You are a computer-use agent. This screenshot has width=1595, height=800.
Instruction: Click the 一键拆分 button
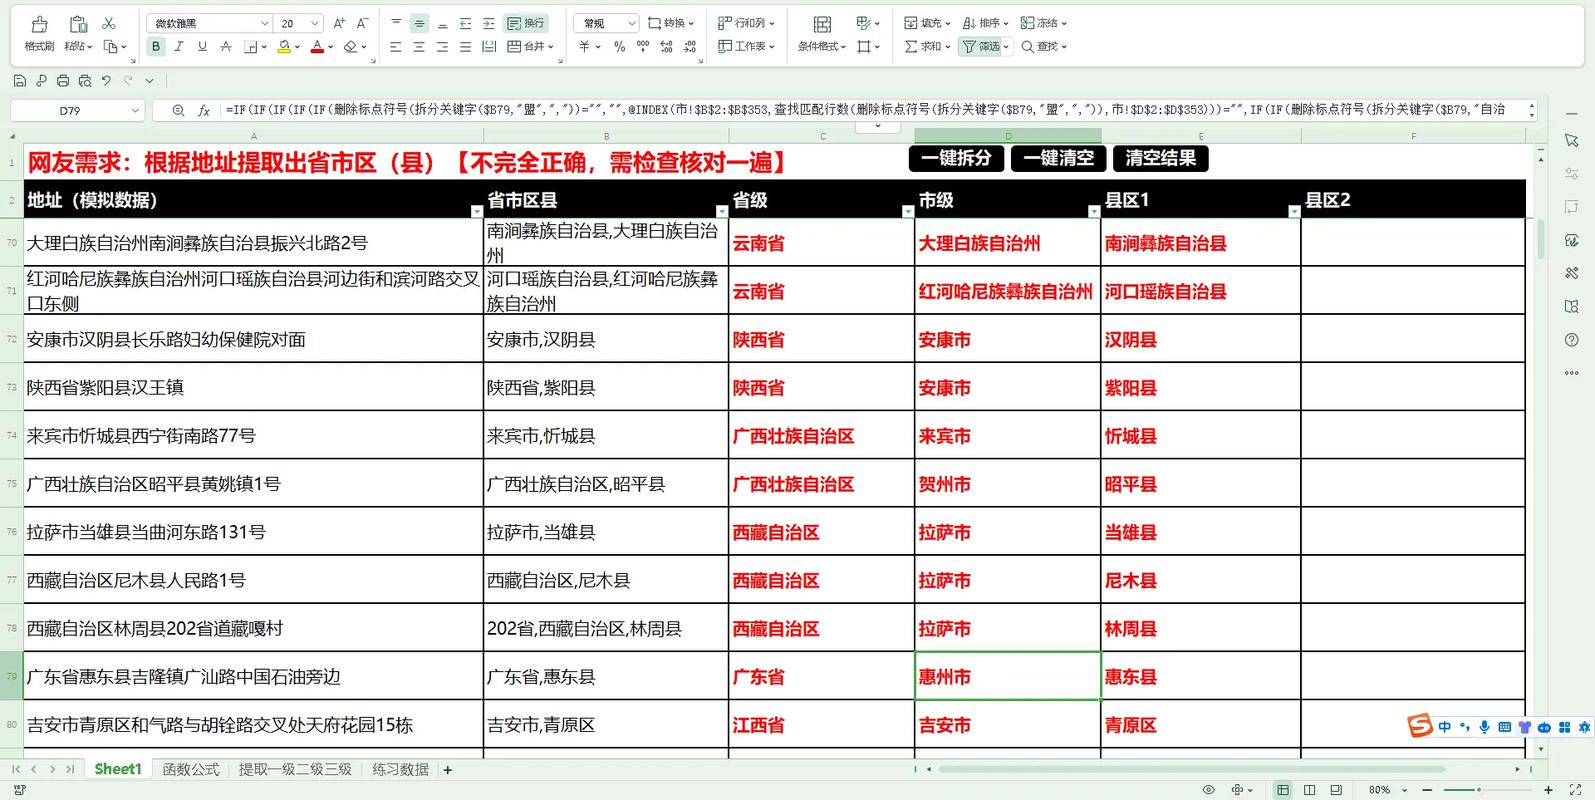tap(957, 158)
